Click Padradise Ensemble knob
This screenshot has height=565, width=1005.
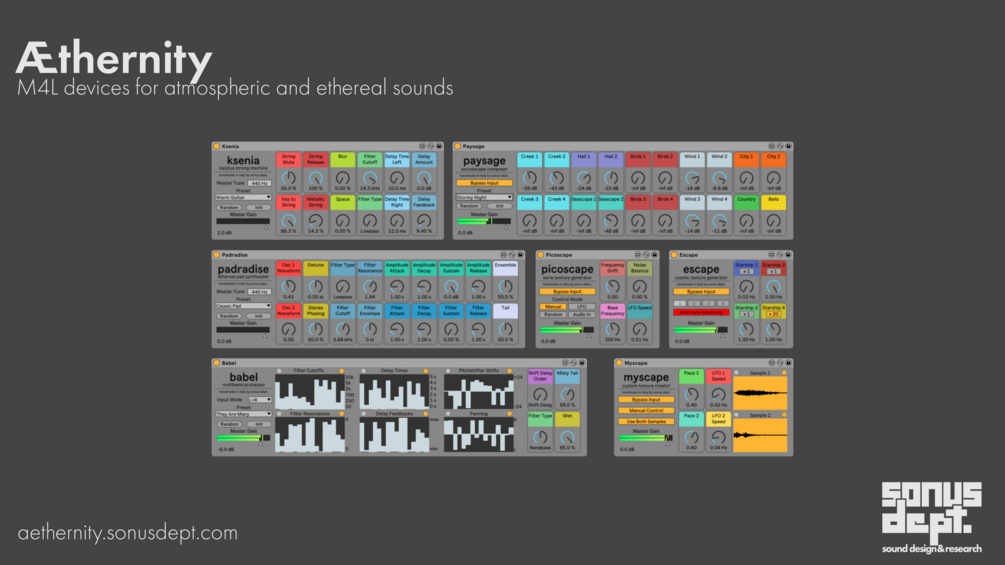pyautogui.click(x=505, y=287)
